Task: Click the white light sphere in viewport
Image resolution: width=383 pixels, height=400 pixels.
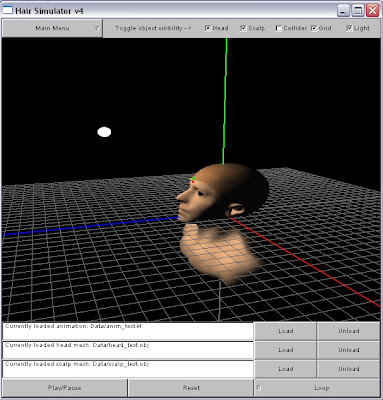Action: [x=104, y=132]
